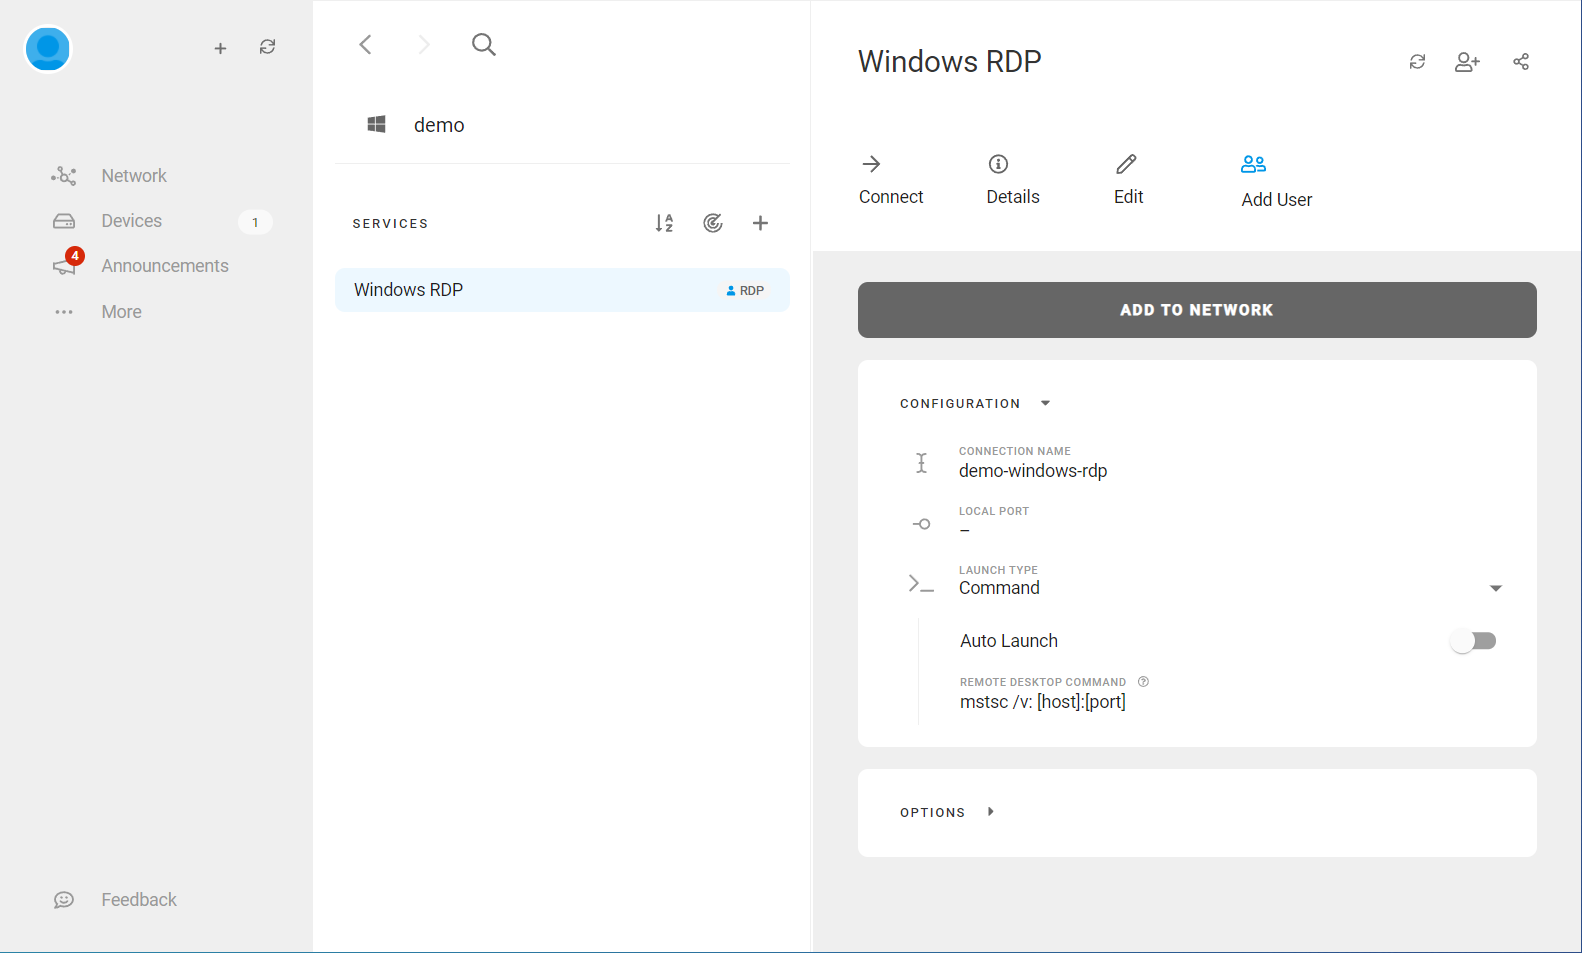Click the Add User people icon
The image size is (1582, 953).
click(1253, 164)
